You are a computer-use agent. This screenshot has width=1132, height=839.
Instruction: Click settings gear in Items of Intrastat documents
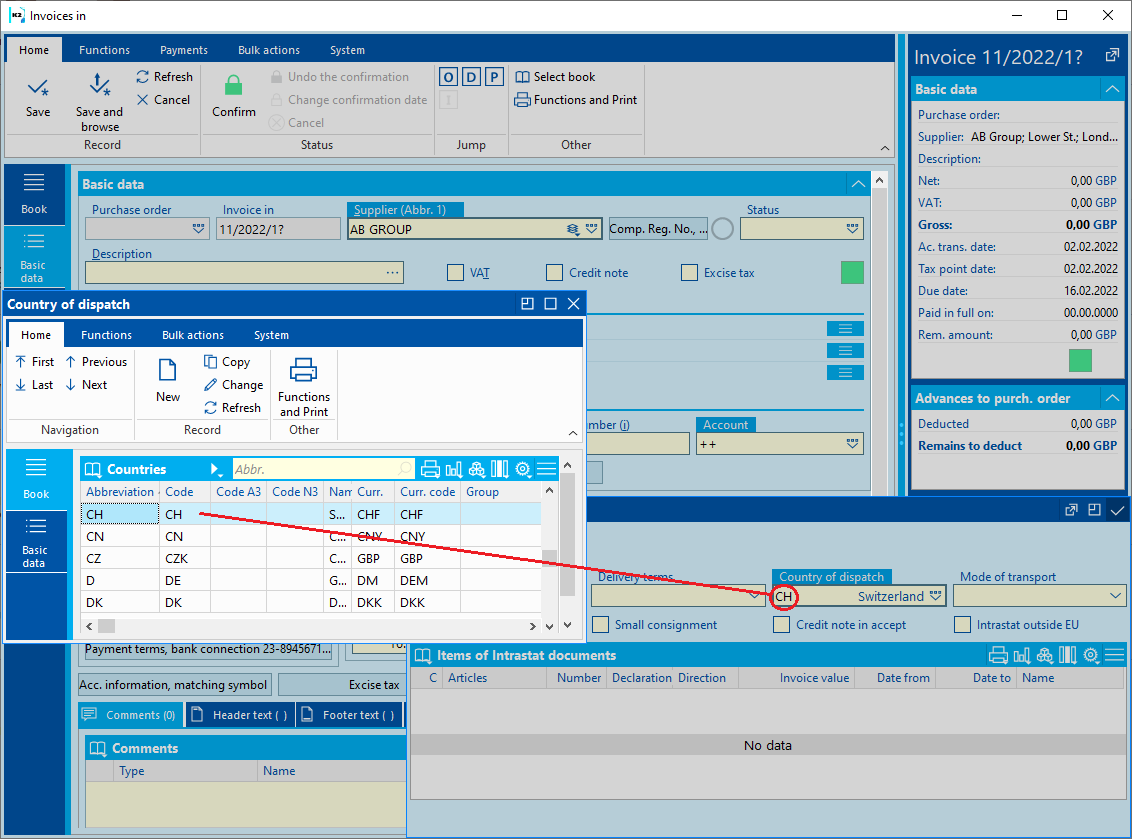coord(1091,655)
